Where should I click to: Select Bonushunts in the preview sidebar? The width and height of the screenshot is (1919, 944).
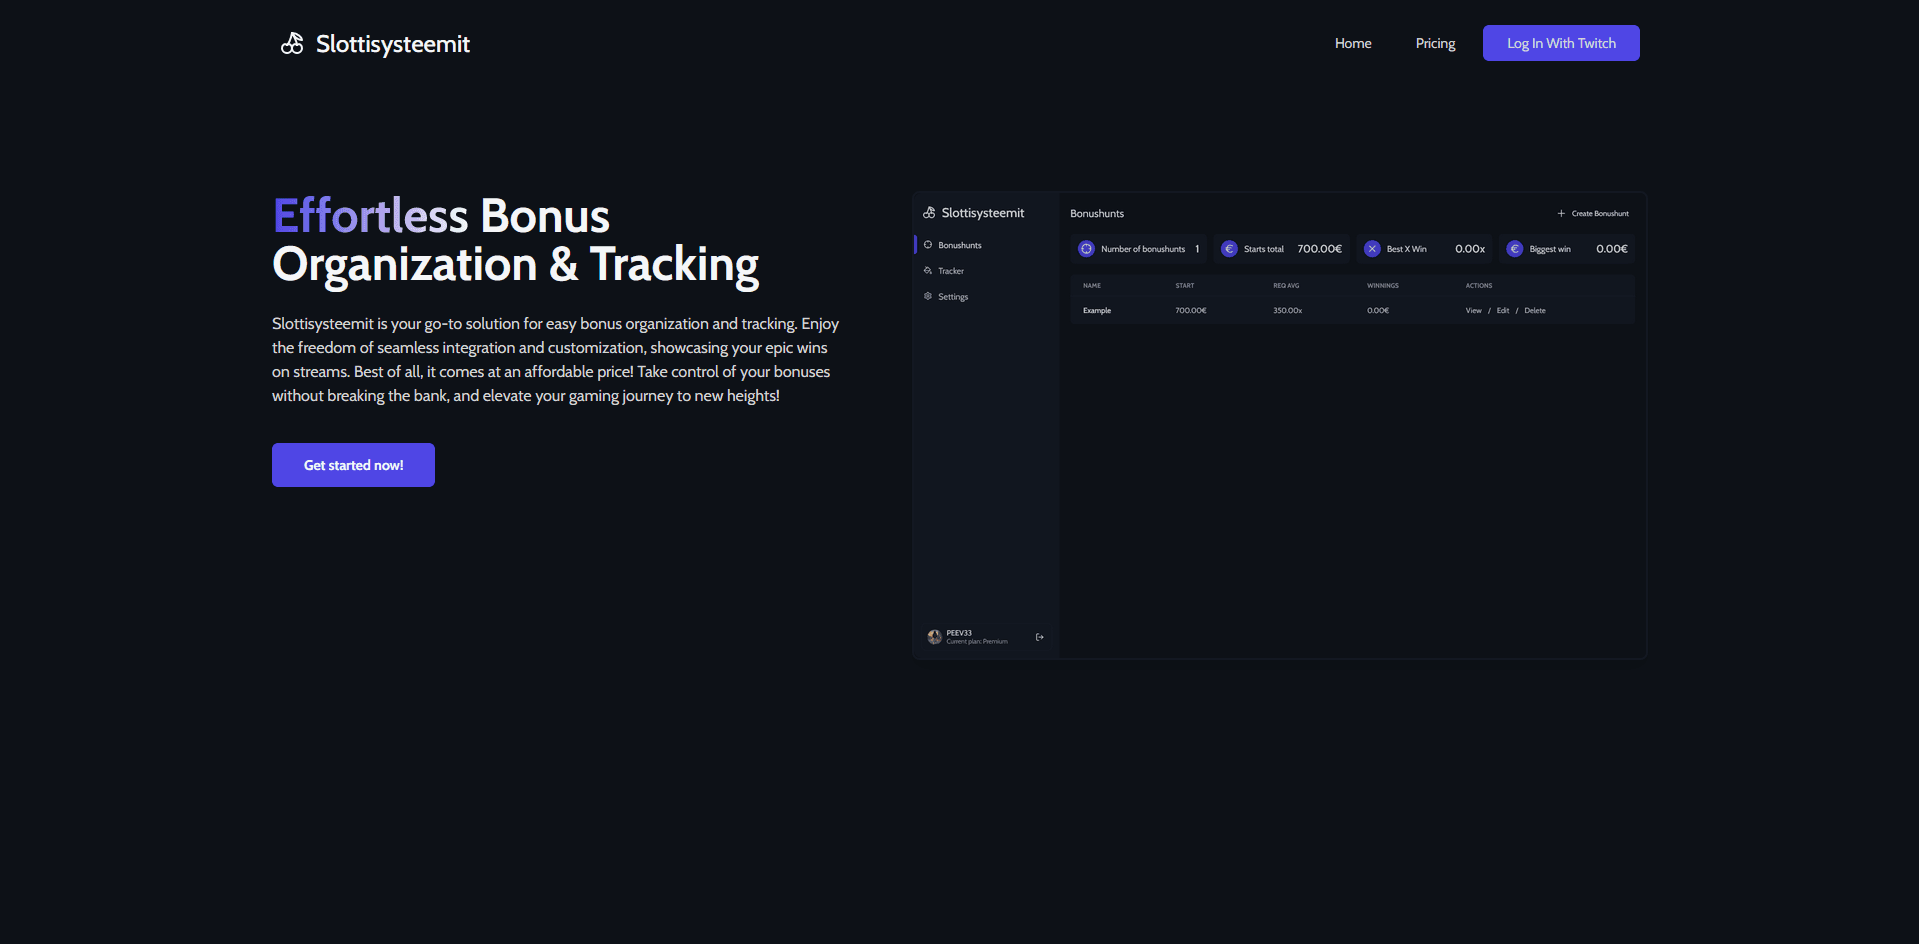tap(960, 245)
